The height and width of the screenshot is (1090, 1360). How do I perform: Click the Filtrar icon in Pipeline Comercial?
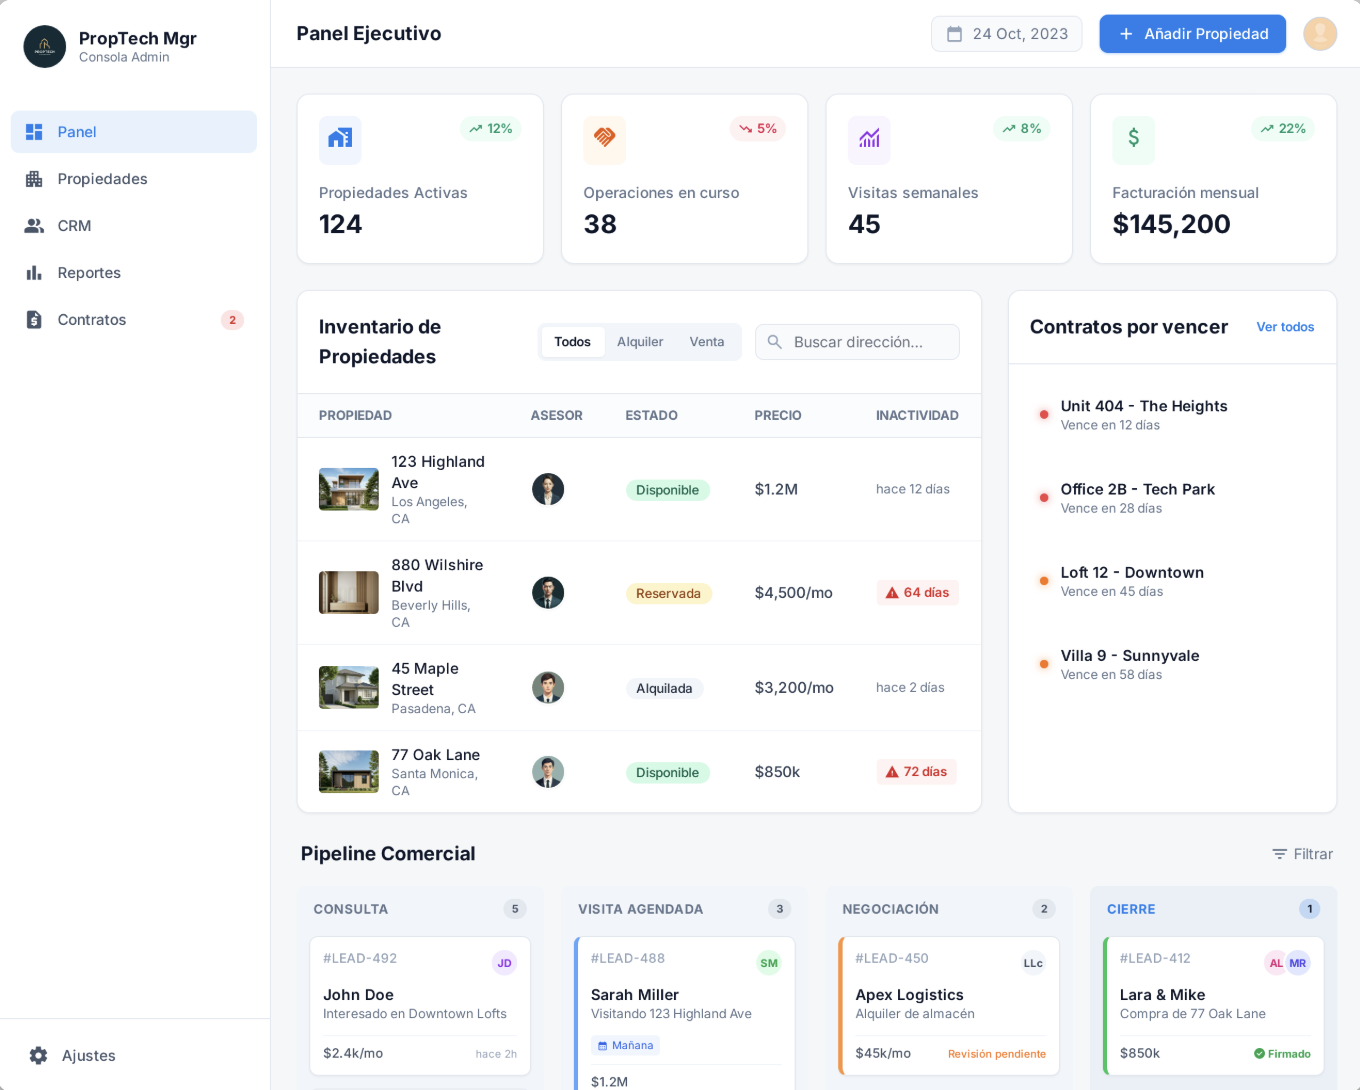click(x=1279, y=854)
